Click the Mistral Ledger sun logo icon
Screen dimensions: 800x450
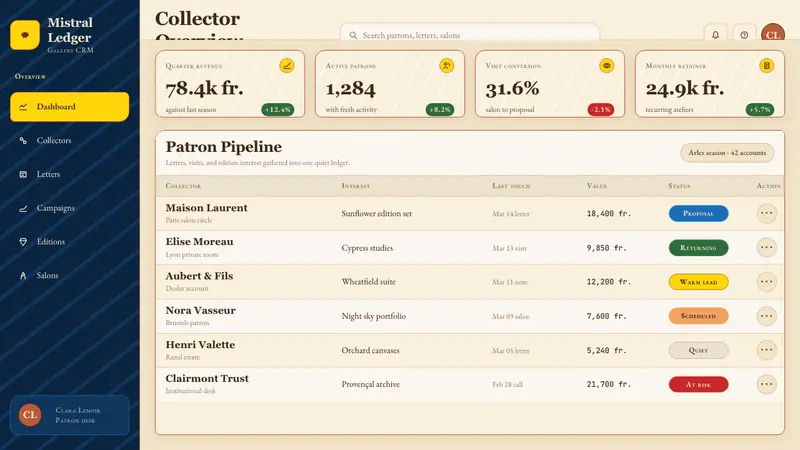(x=24, y=35)
